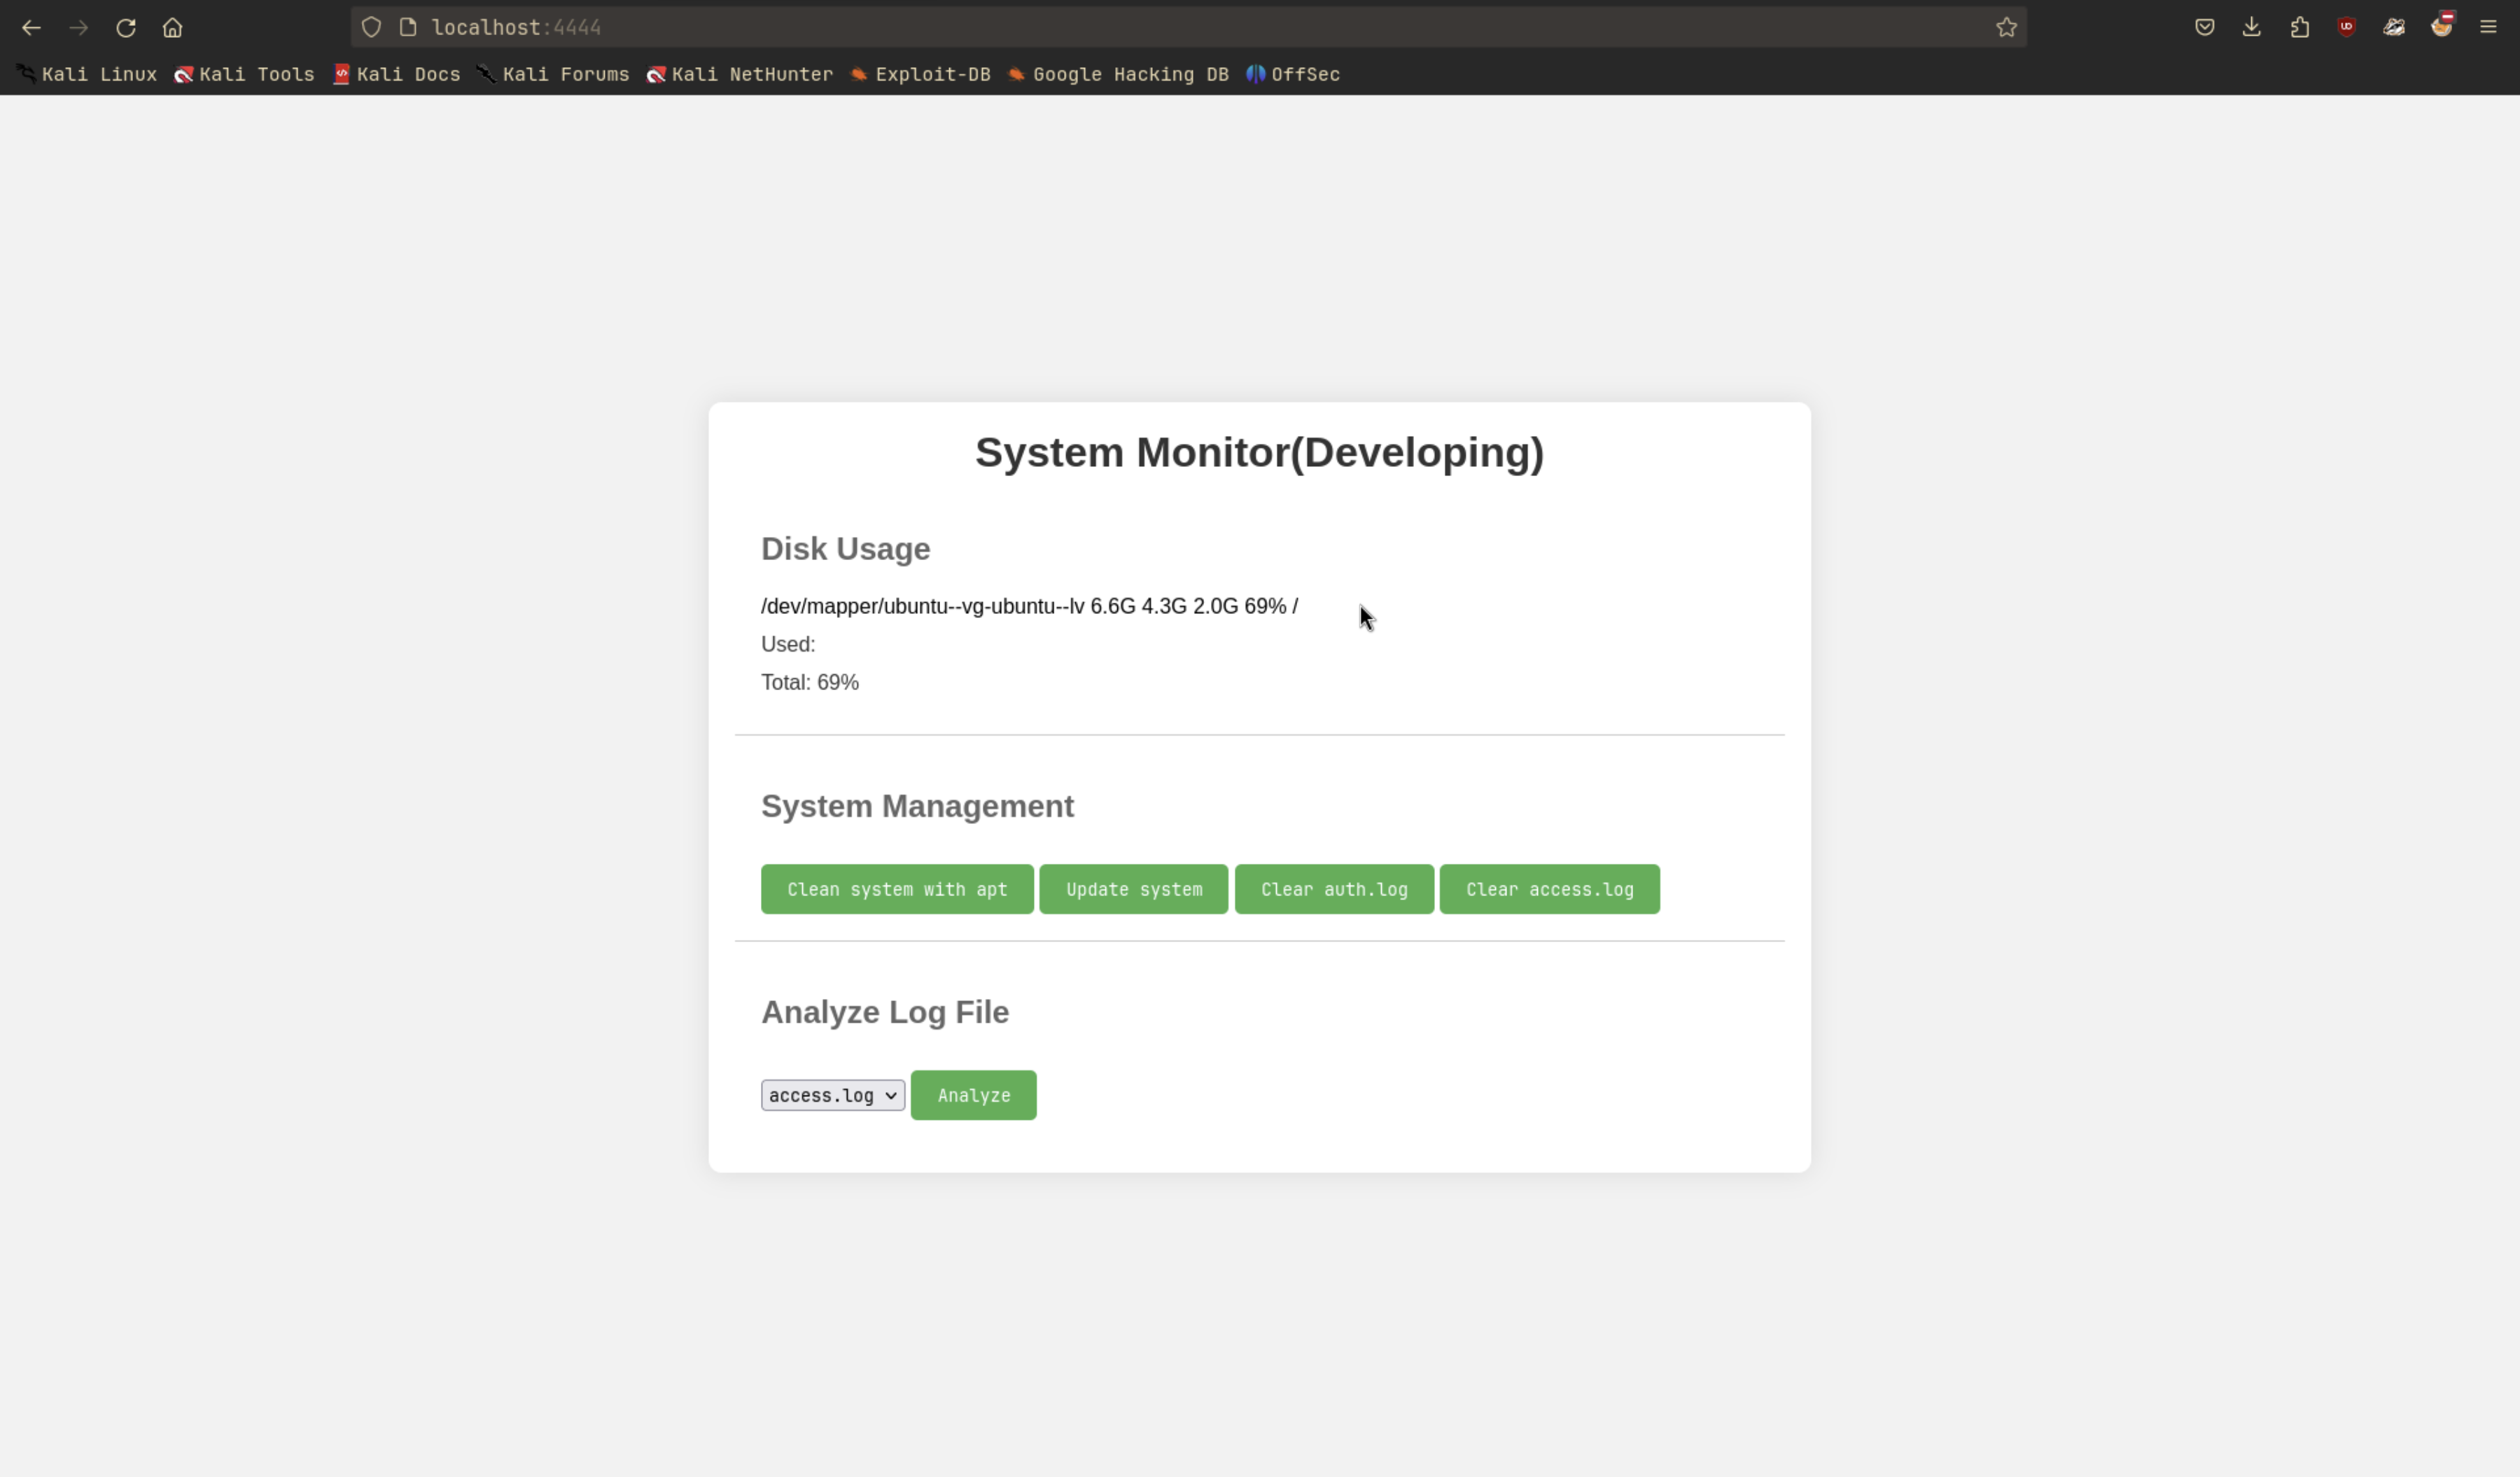Focus the localhost:4444 address bar

click(1100, 28)
